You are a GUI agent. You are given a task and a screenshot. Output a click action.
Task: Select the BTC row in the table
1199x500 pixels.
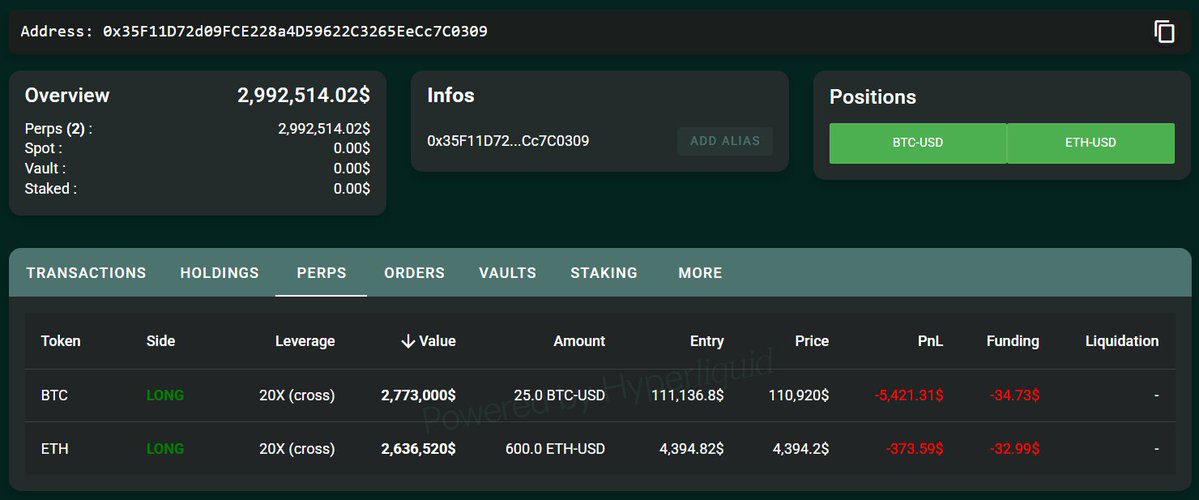(x=600, y=395)
